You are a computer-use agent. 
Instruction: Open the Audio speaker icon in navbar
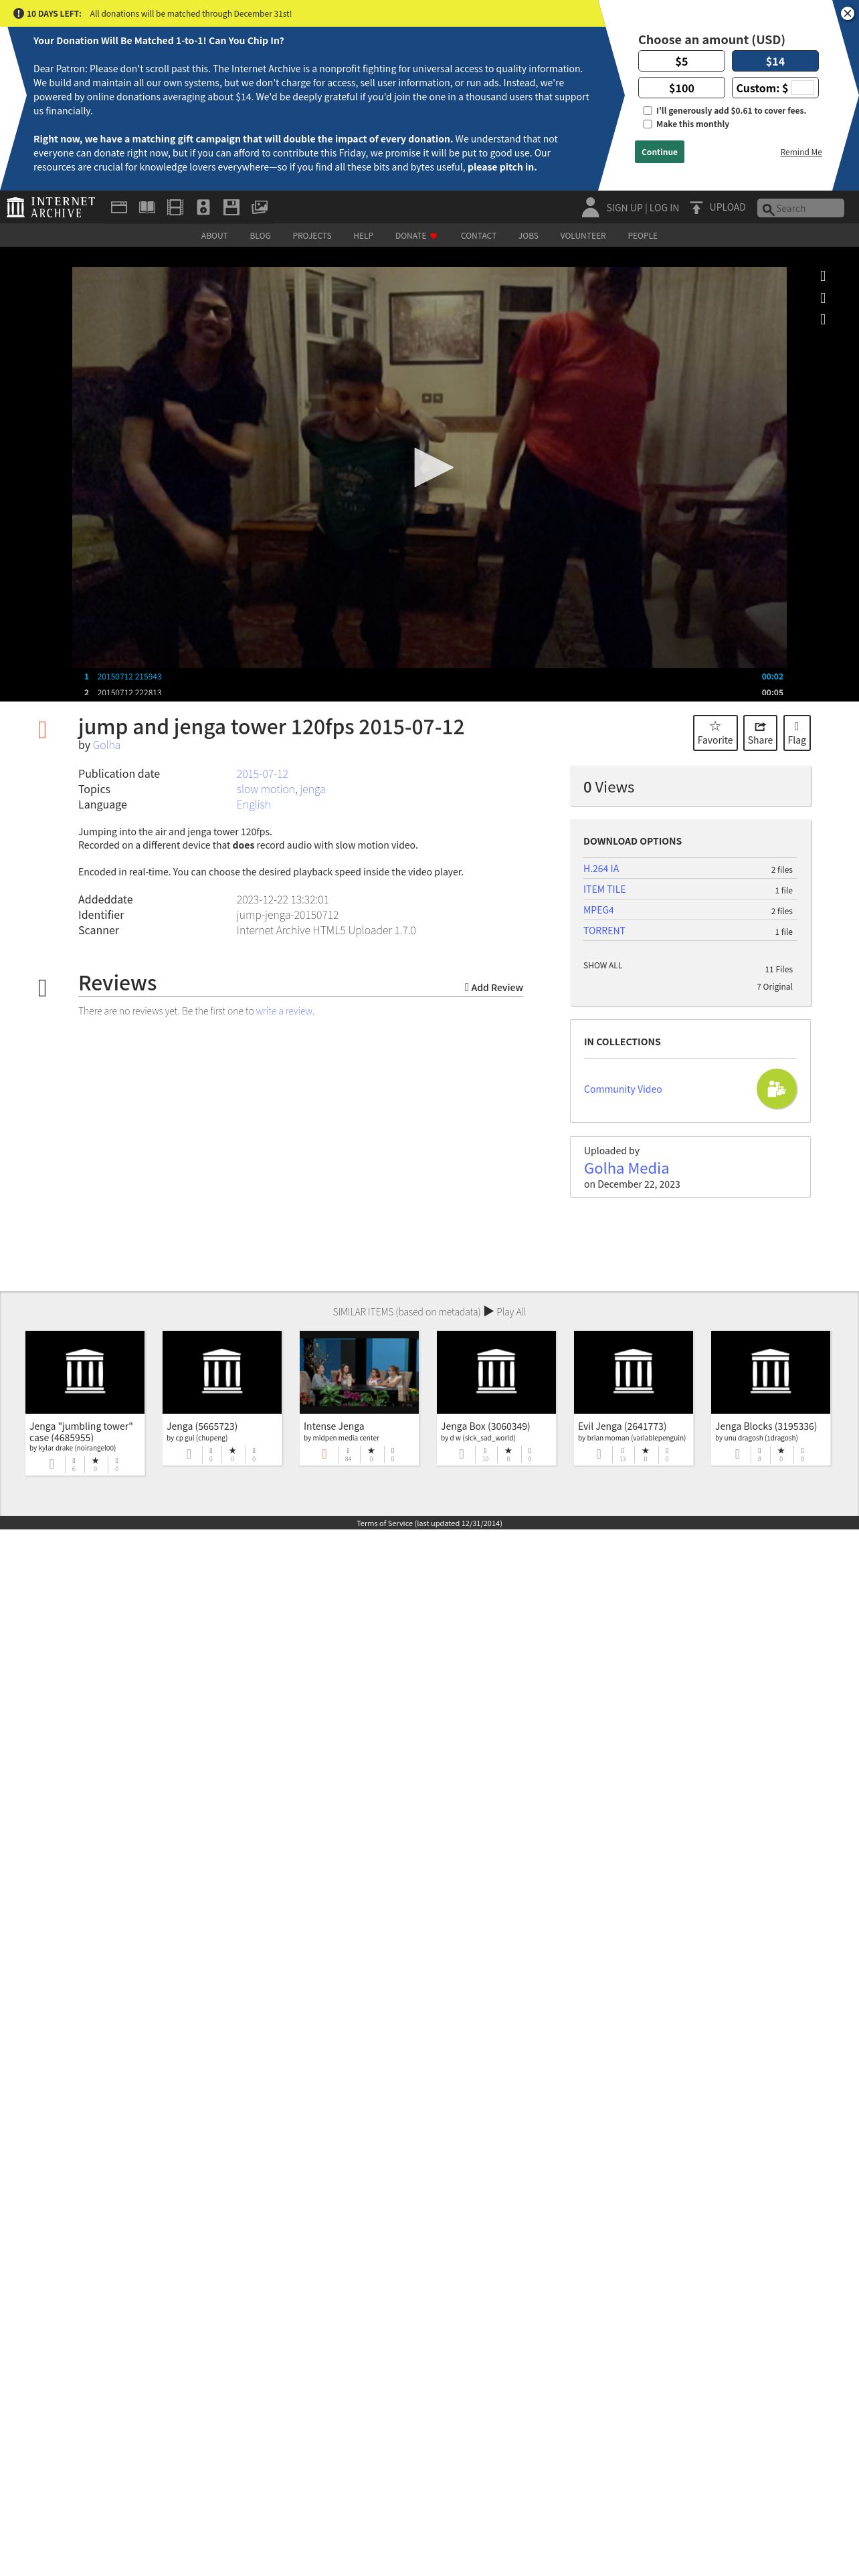pos(203,207)
